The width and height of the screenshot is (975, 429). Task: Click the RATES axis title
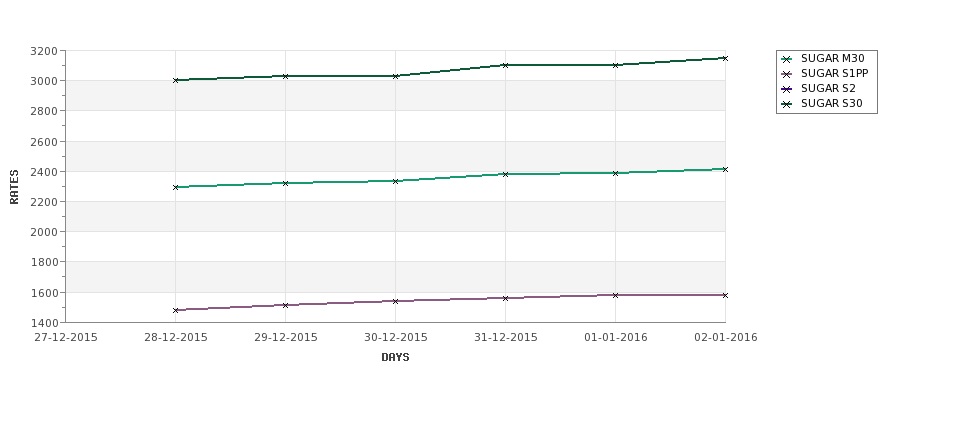point(14,187)
